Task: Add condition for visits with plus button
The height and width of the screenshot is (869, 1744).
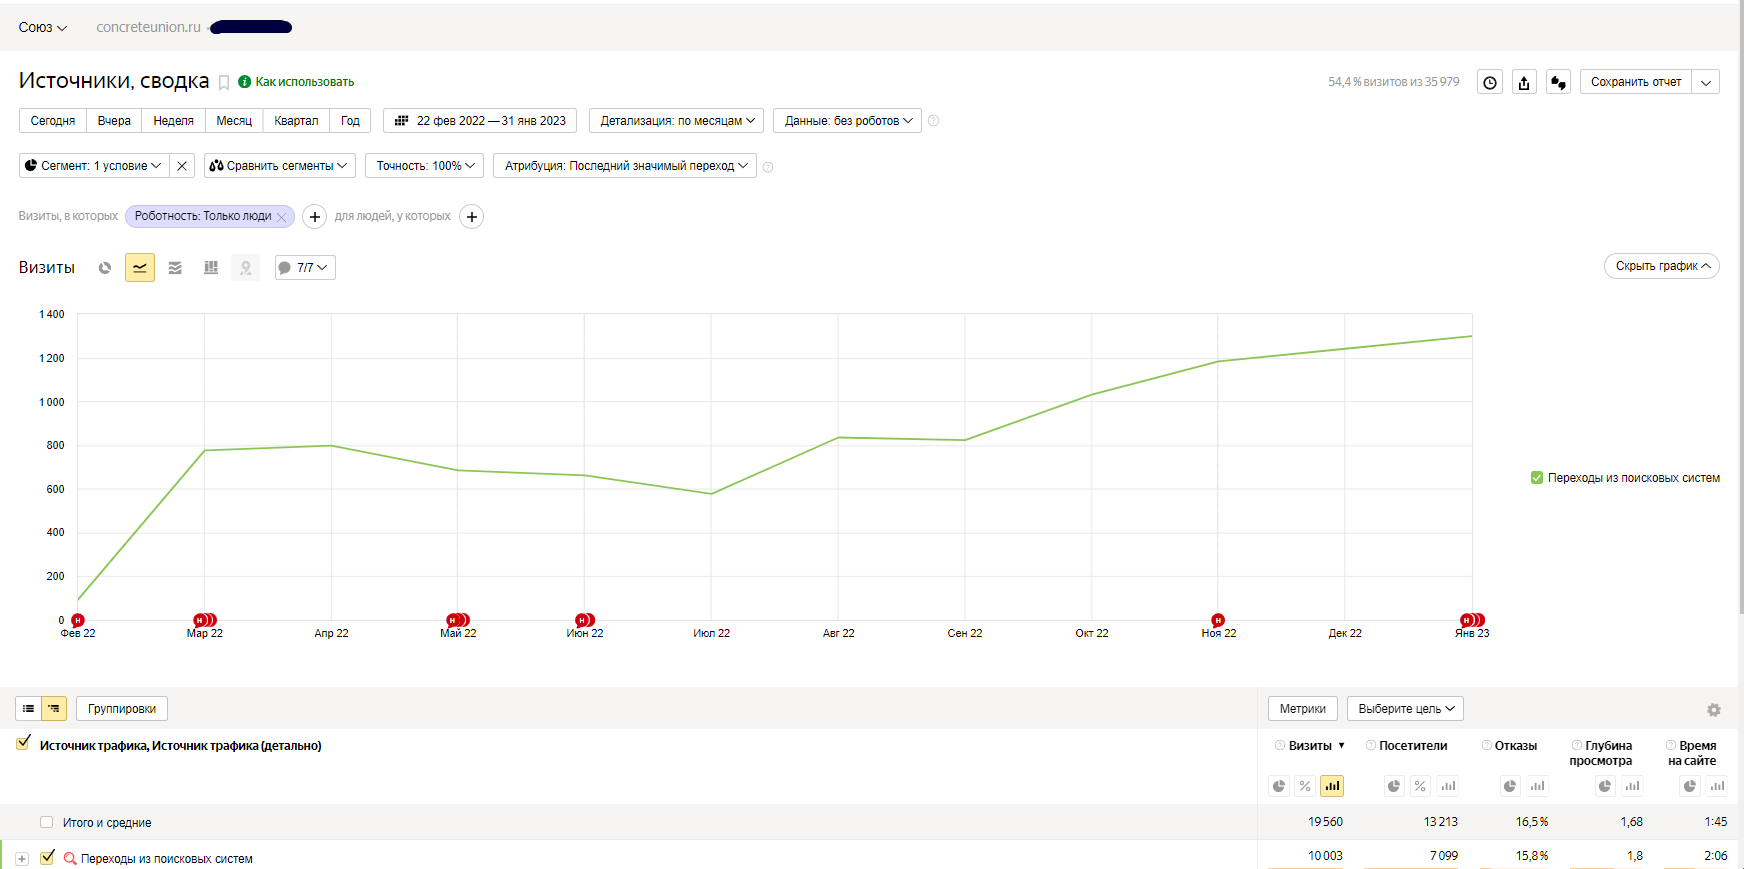Action: (314, 216)
